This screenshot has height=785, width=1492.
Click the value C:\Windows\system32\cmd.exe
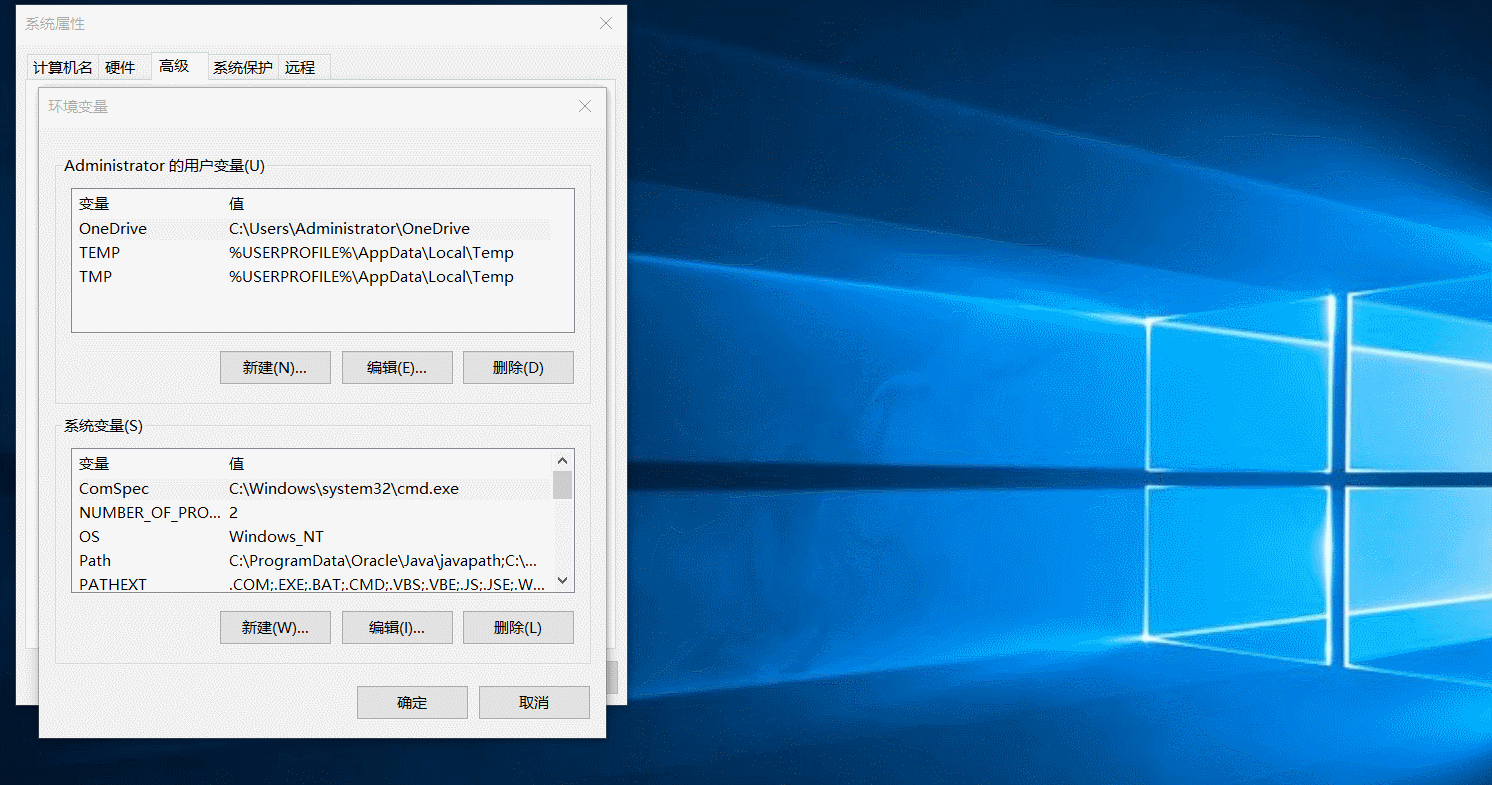(x=343, y=489)
